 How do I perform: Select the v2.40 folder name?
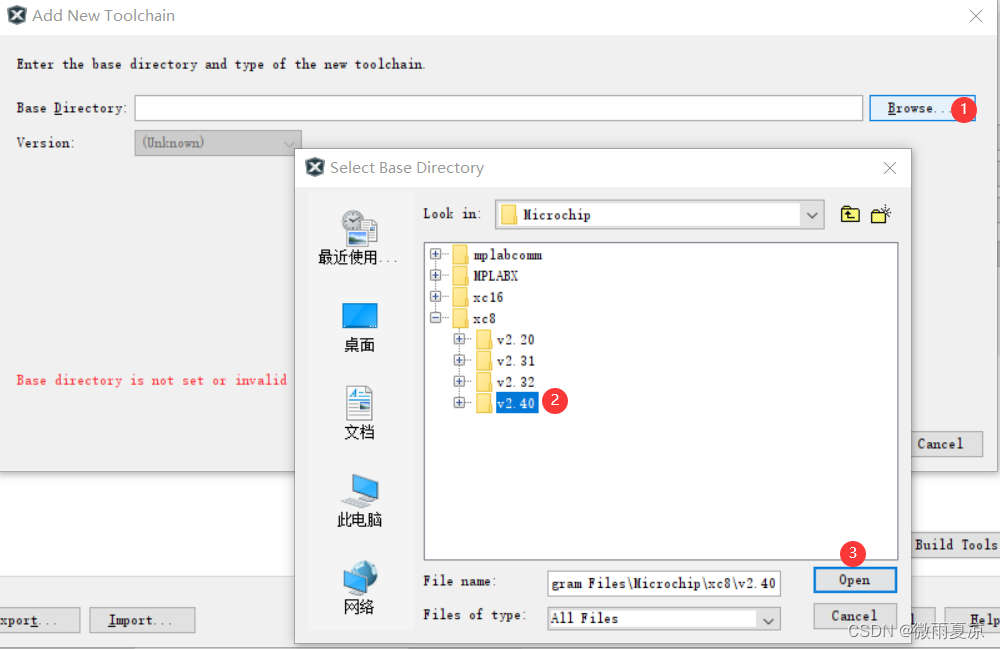(x=517, y=403)
